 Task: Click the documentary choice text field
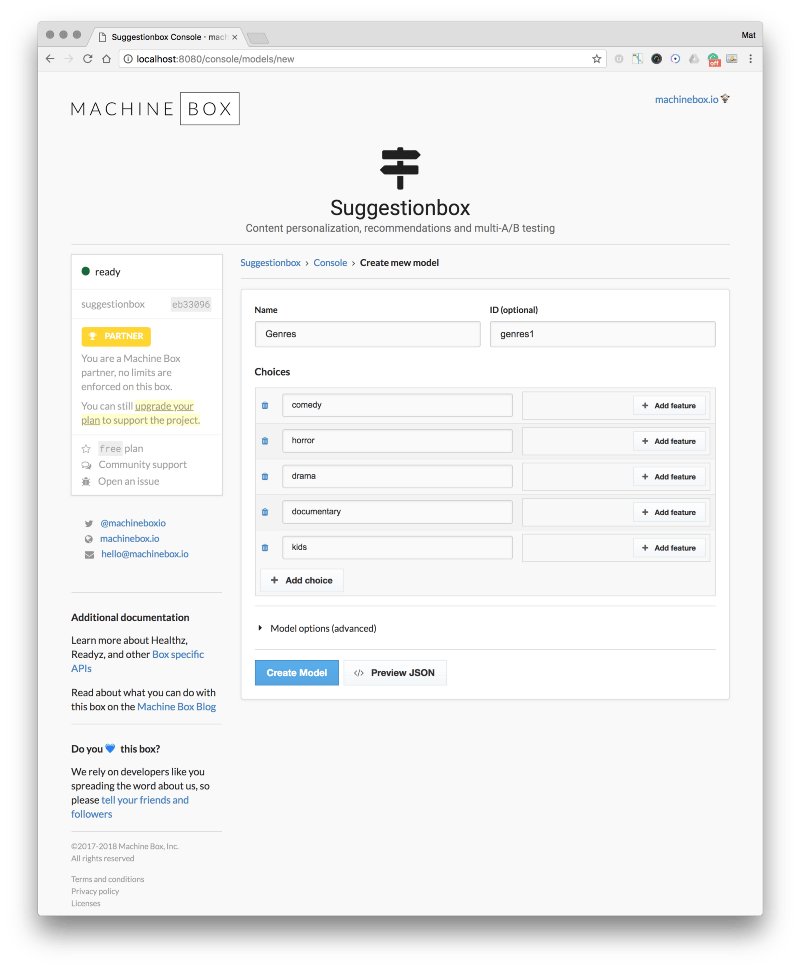click(x=397, y=512)
